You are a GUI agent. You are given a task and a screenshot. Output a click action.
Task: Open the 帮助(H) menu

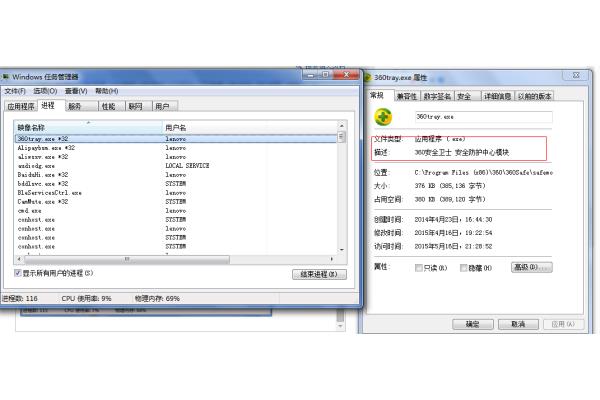click(106, 91)
